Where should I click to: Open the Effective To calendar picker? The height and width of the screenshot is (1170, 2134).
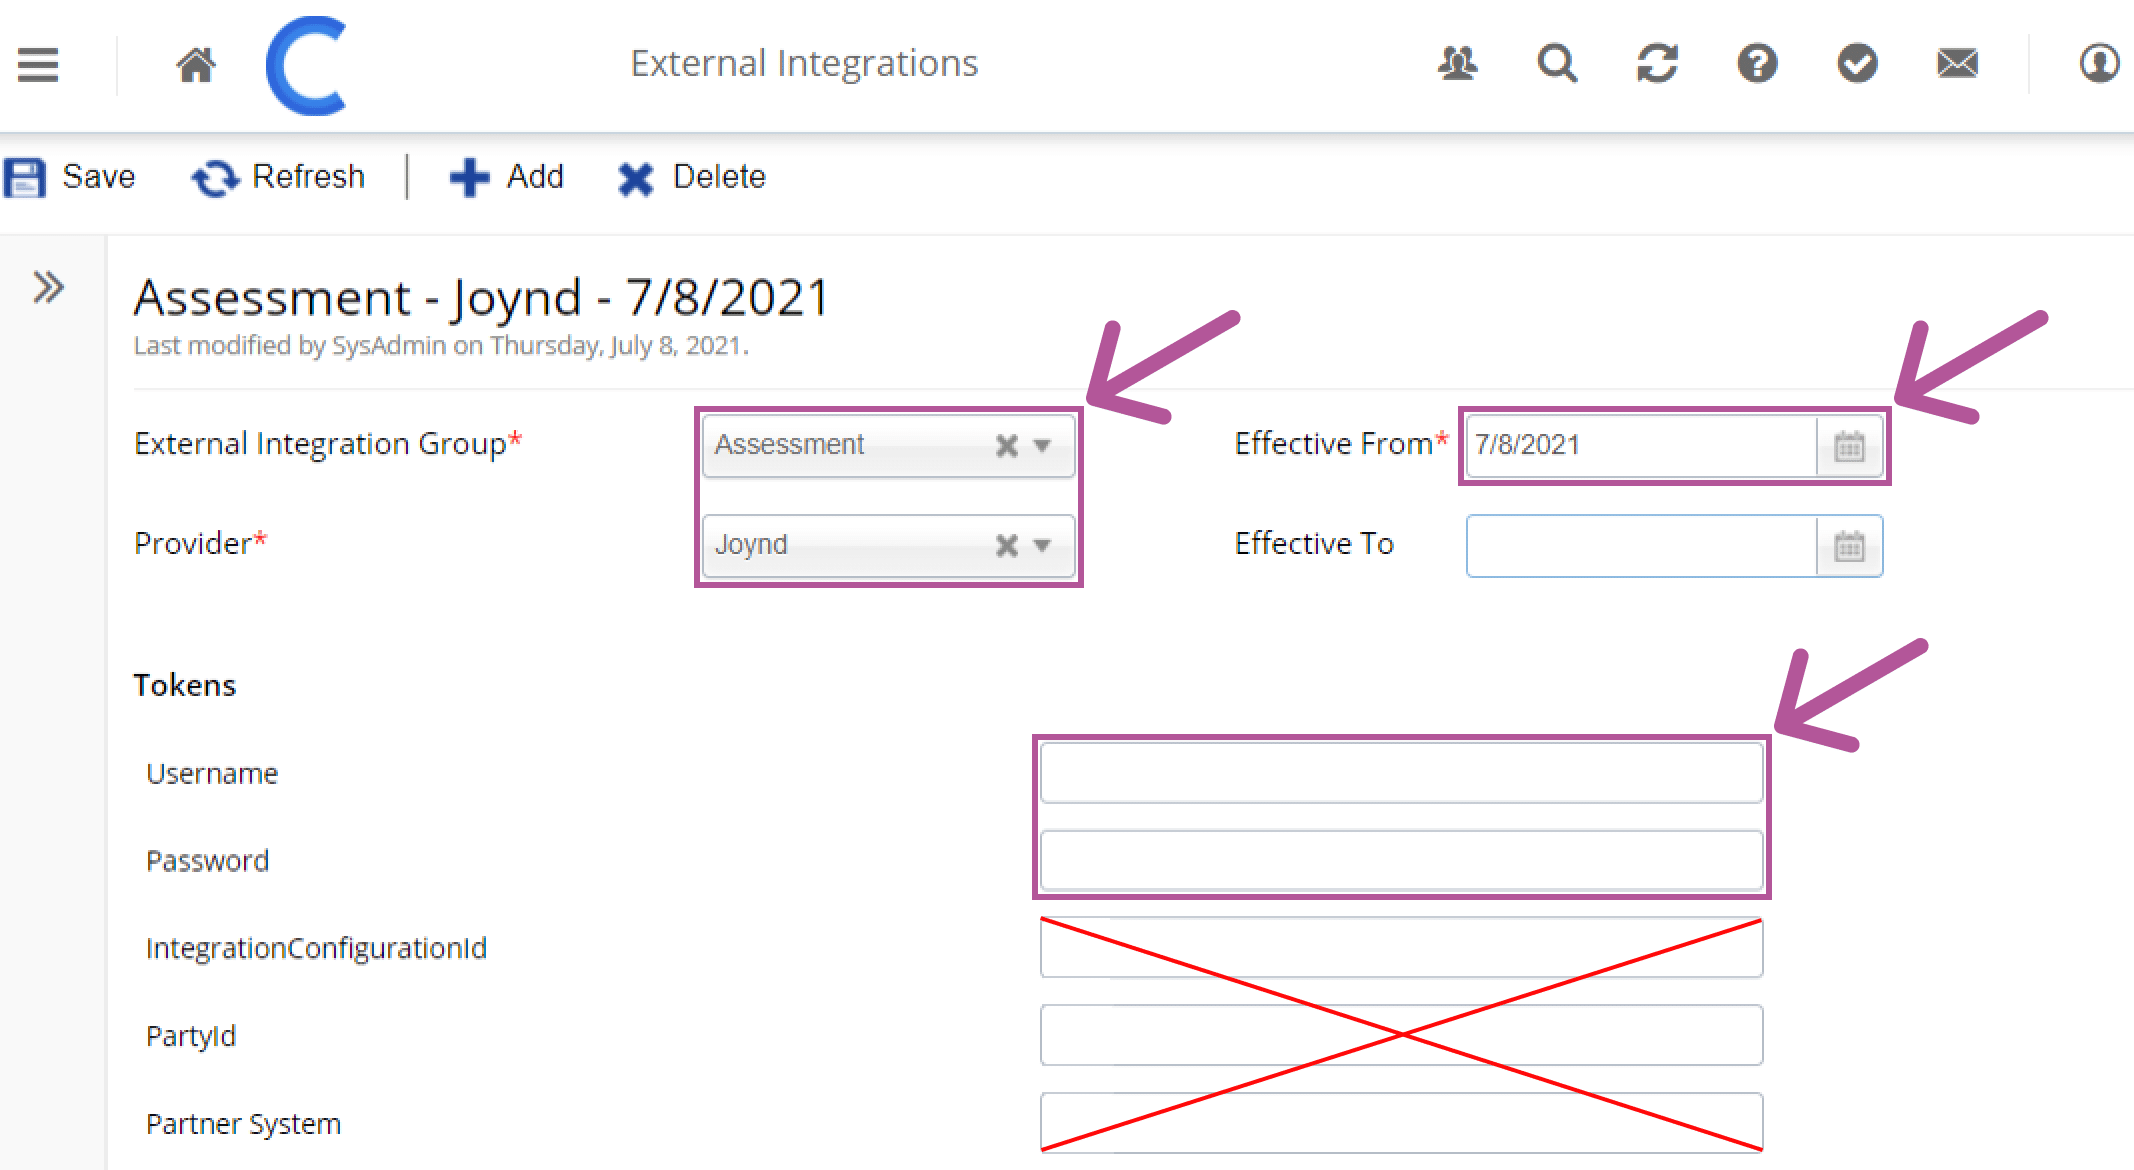(x=1849, y=546)
